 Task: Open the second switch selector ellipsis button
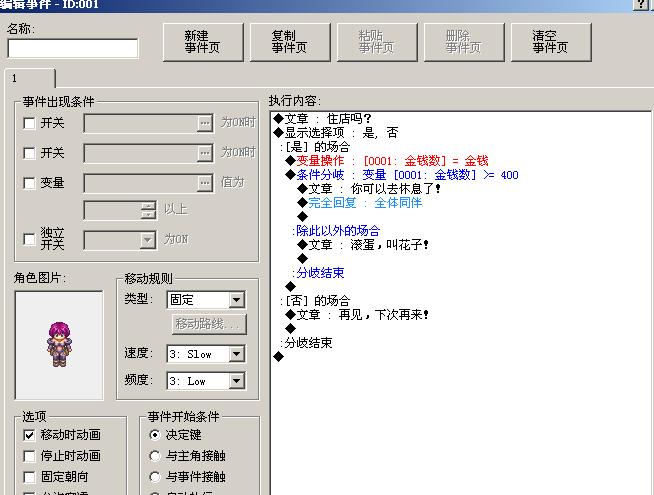pyautogui.click(x=205, y=153)
